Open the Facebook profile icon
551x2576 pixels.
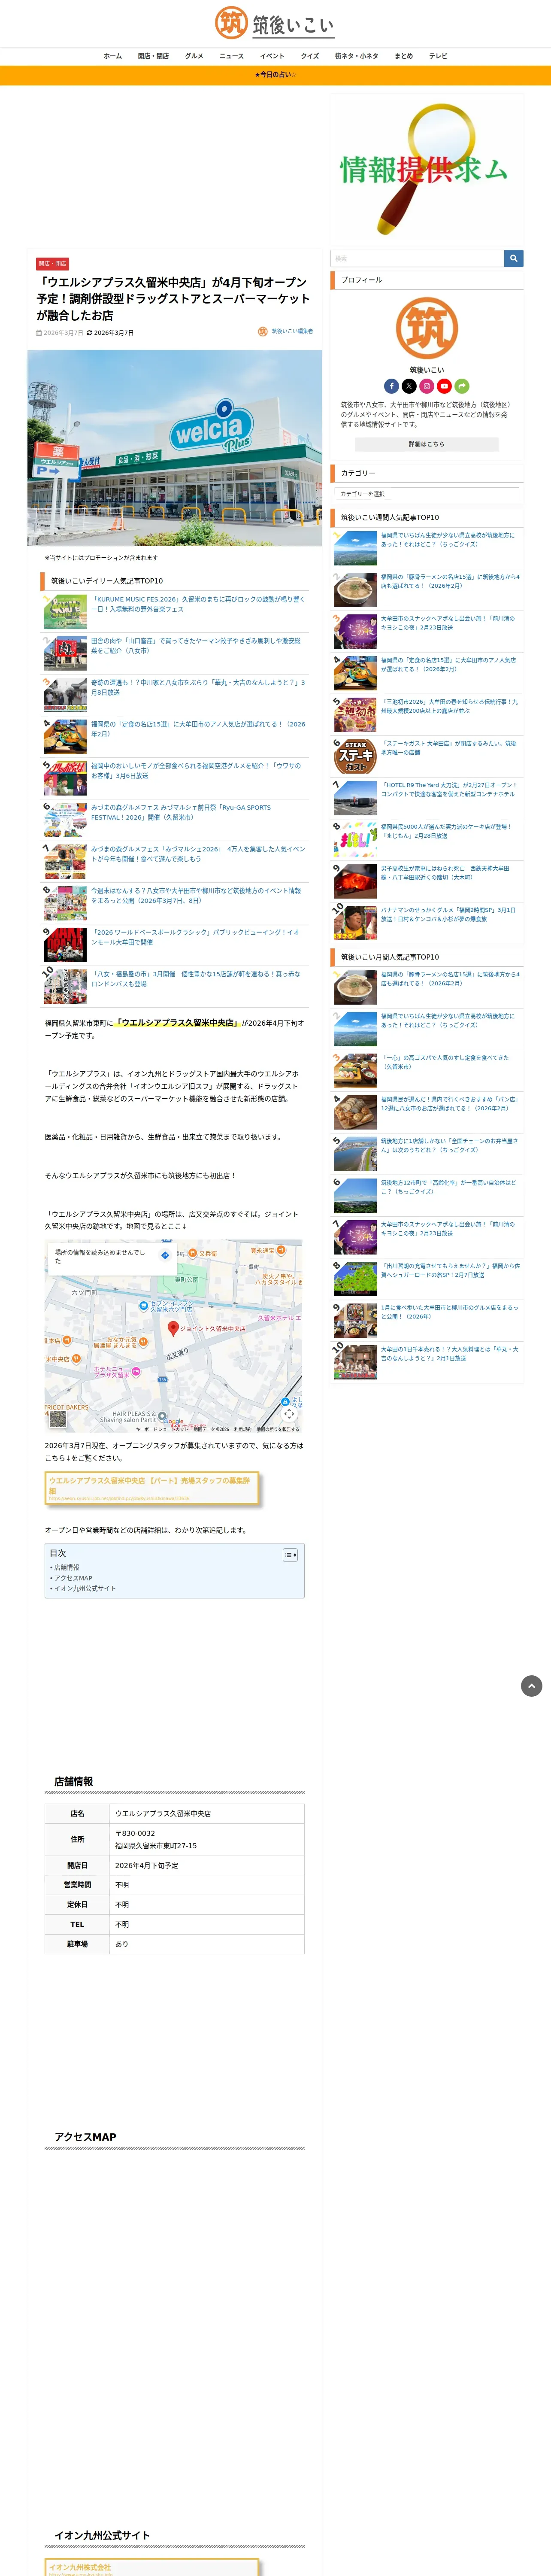click(x=391, y=386)
